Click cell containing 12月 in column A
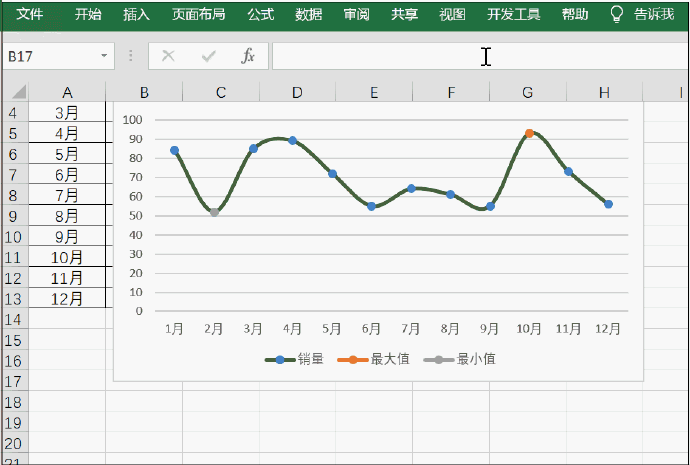This screenshot has height=465, width=690. [67, 299]
